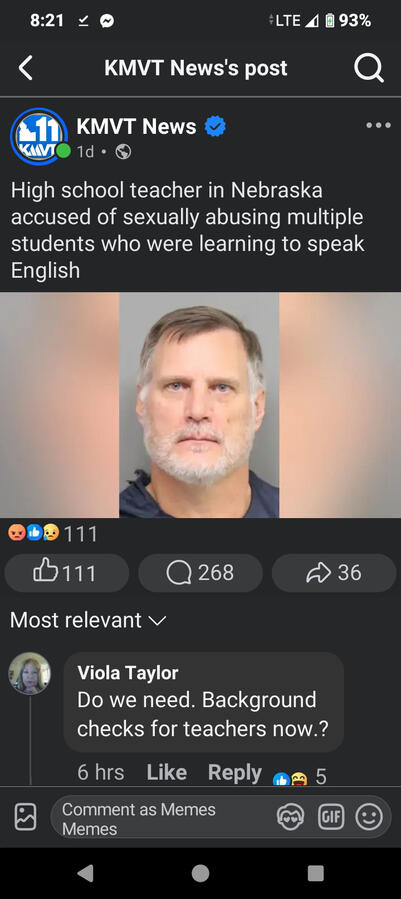This screenshot has height=899, width=401.
Task: Tap the Android home navigation button
Action: coord(200,873)
